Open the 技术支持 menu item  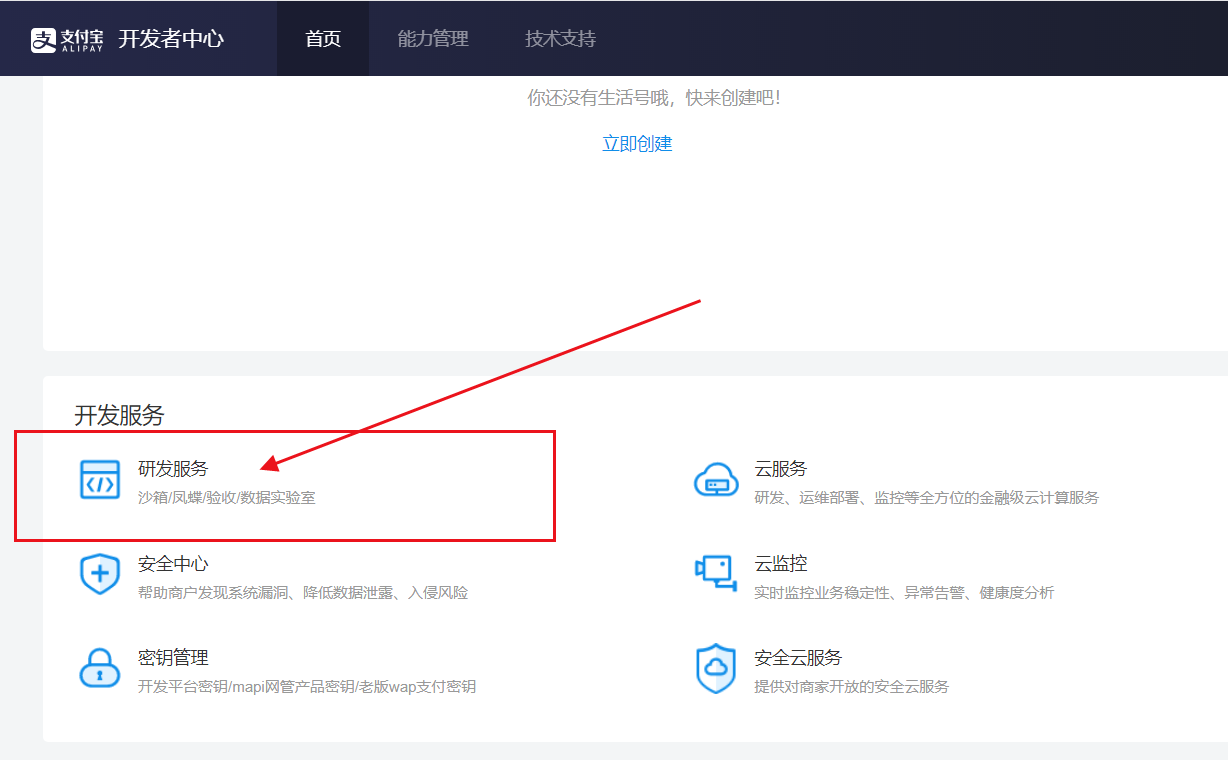click(560, 38)
